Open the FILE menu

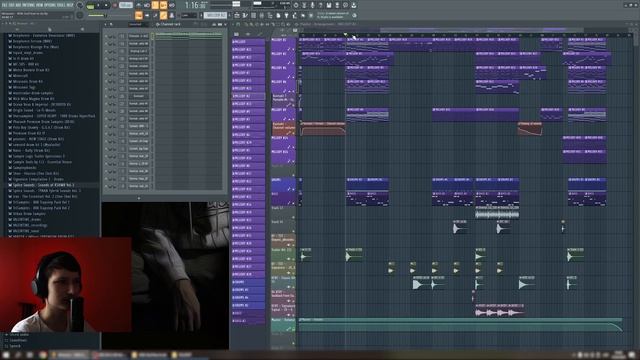point(5,5)
